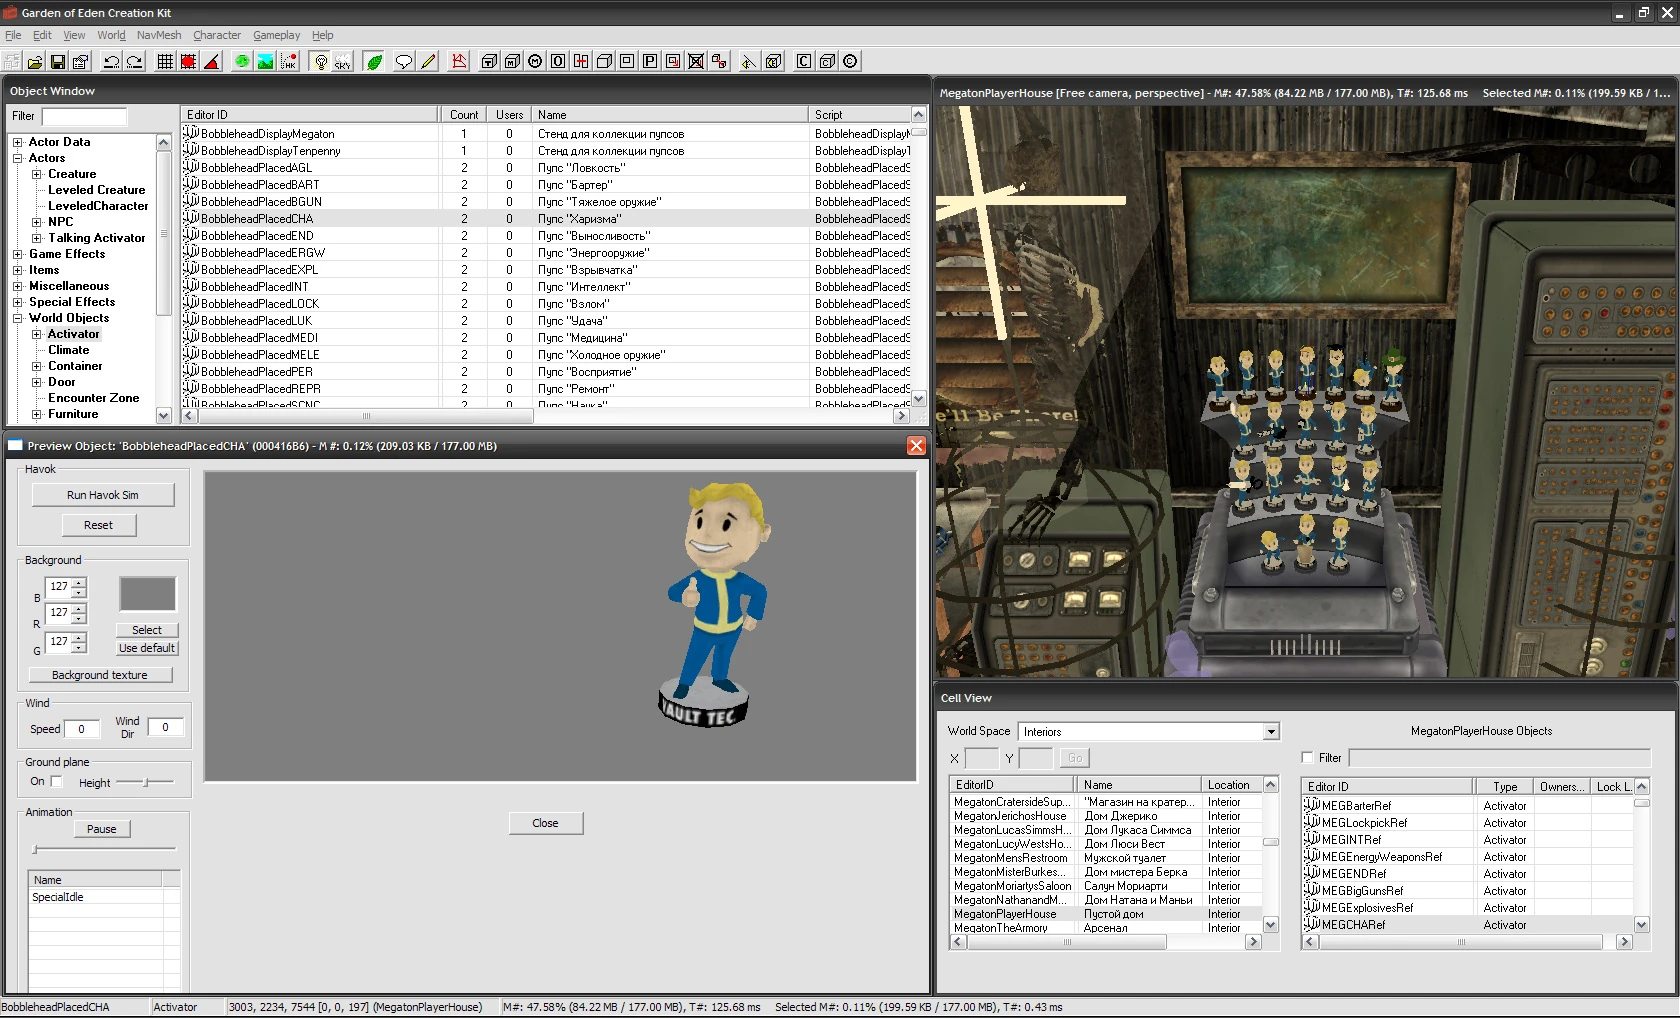Screen dimensions: 1680x1018
Task: Toggle the red angle wedge toolbar icon
Action: point(211,62)
